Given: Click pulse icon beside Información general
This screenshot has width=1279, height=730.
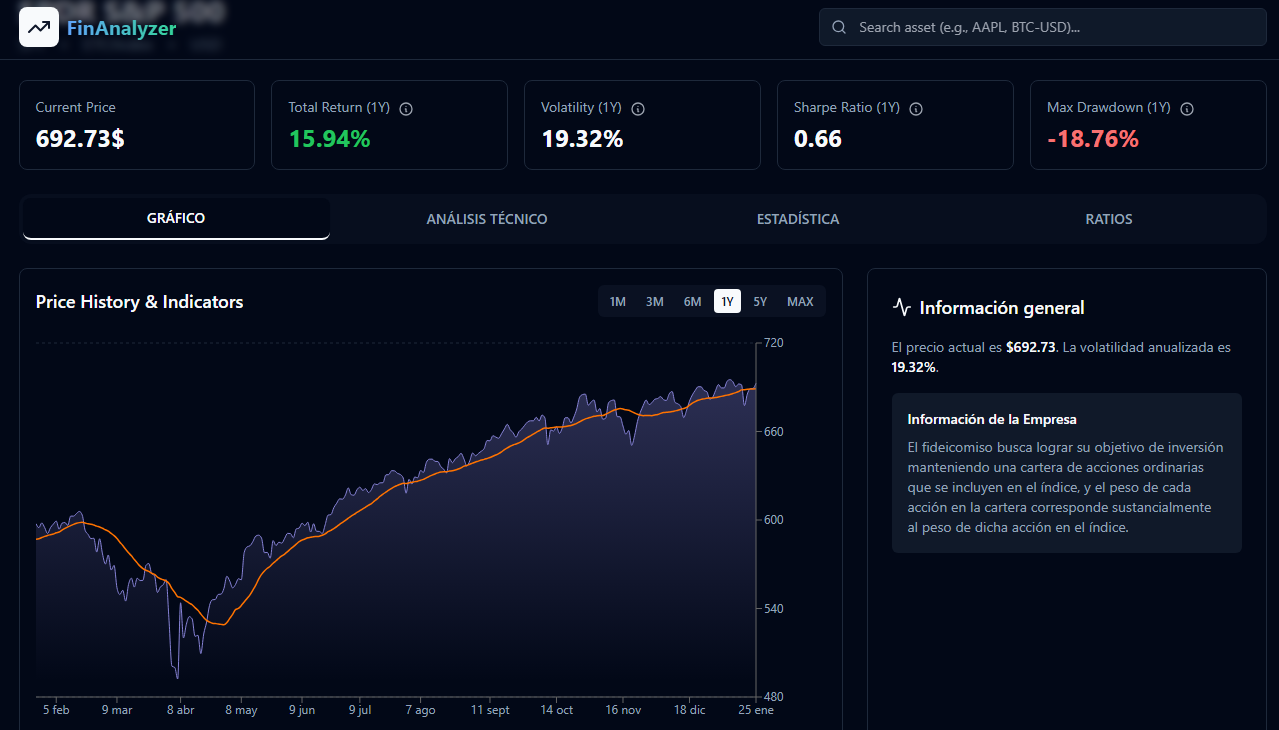Looking at the screenshot, I should coord(901,308).
